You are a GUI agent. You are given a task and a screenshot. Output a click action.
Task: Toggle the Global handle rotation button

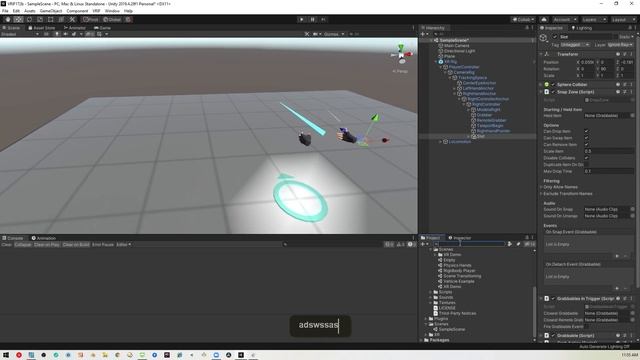(112, 20)
